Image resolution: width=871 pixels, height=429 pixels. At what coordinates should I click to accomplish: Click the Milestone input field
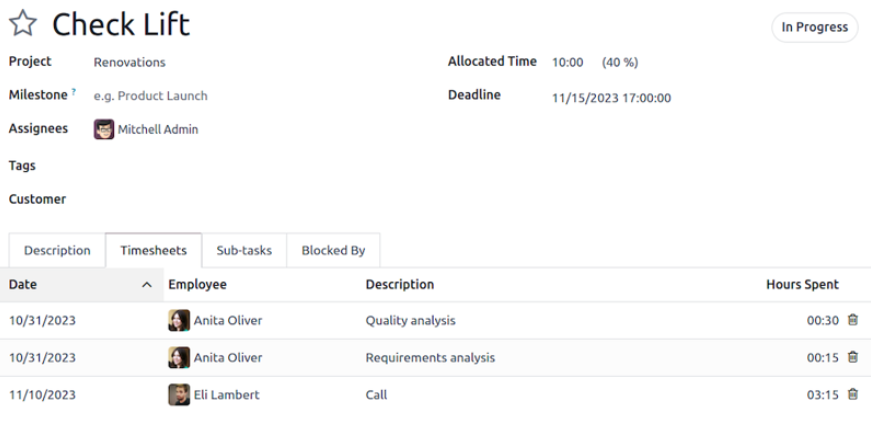262,96
